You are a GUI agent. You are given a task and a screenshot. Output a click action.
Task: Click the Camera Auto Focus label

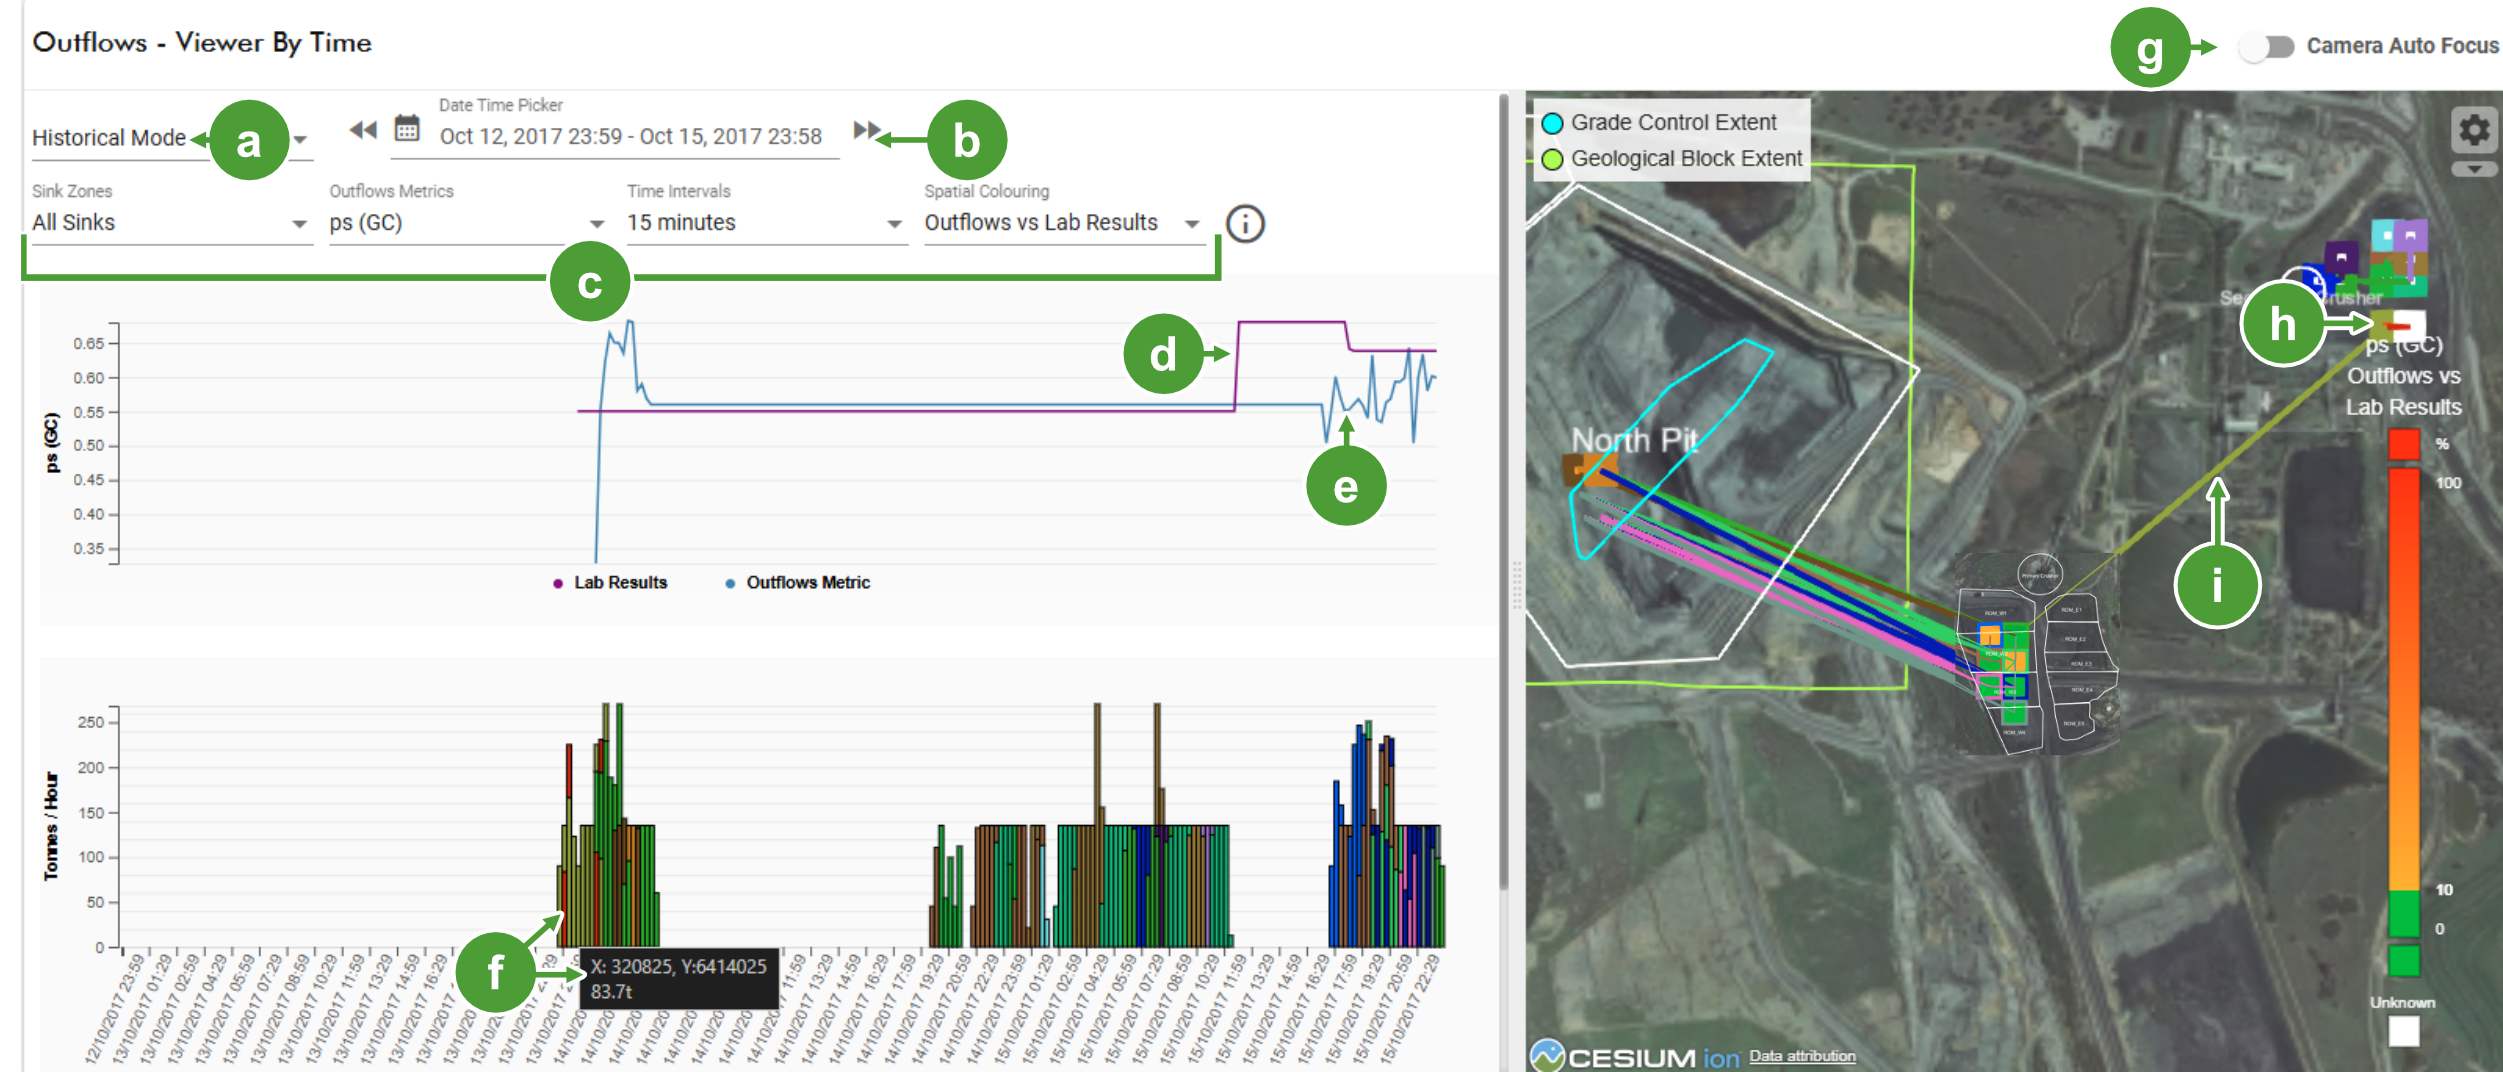2402,46
